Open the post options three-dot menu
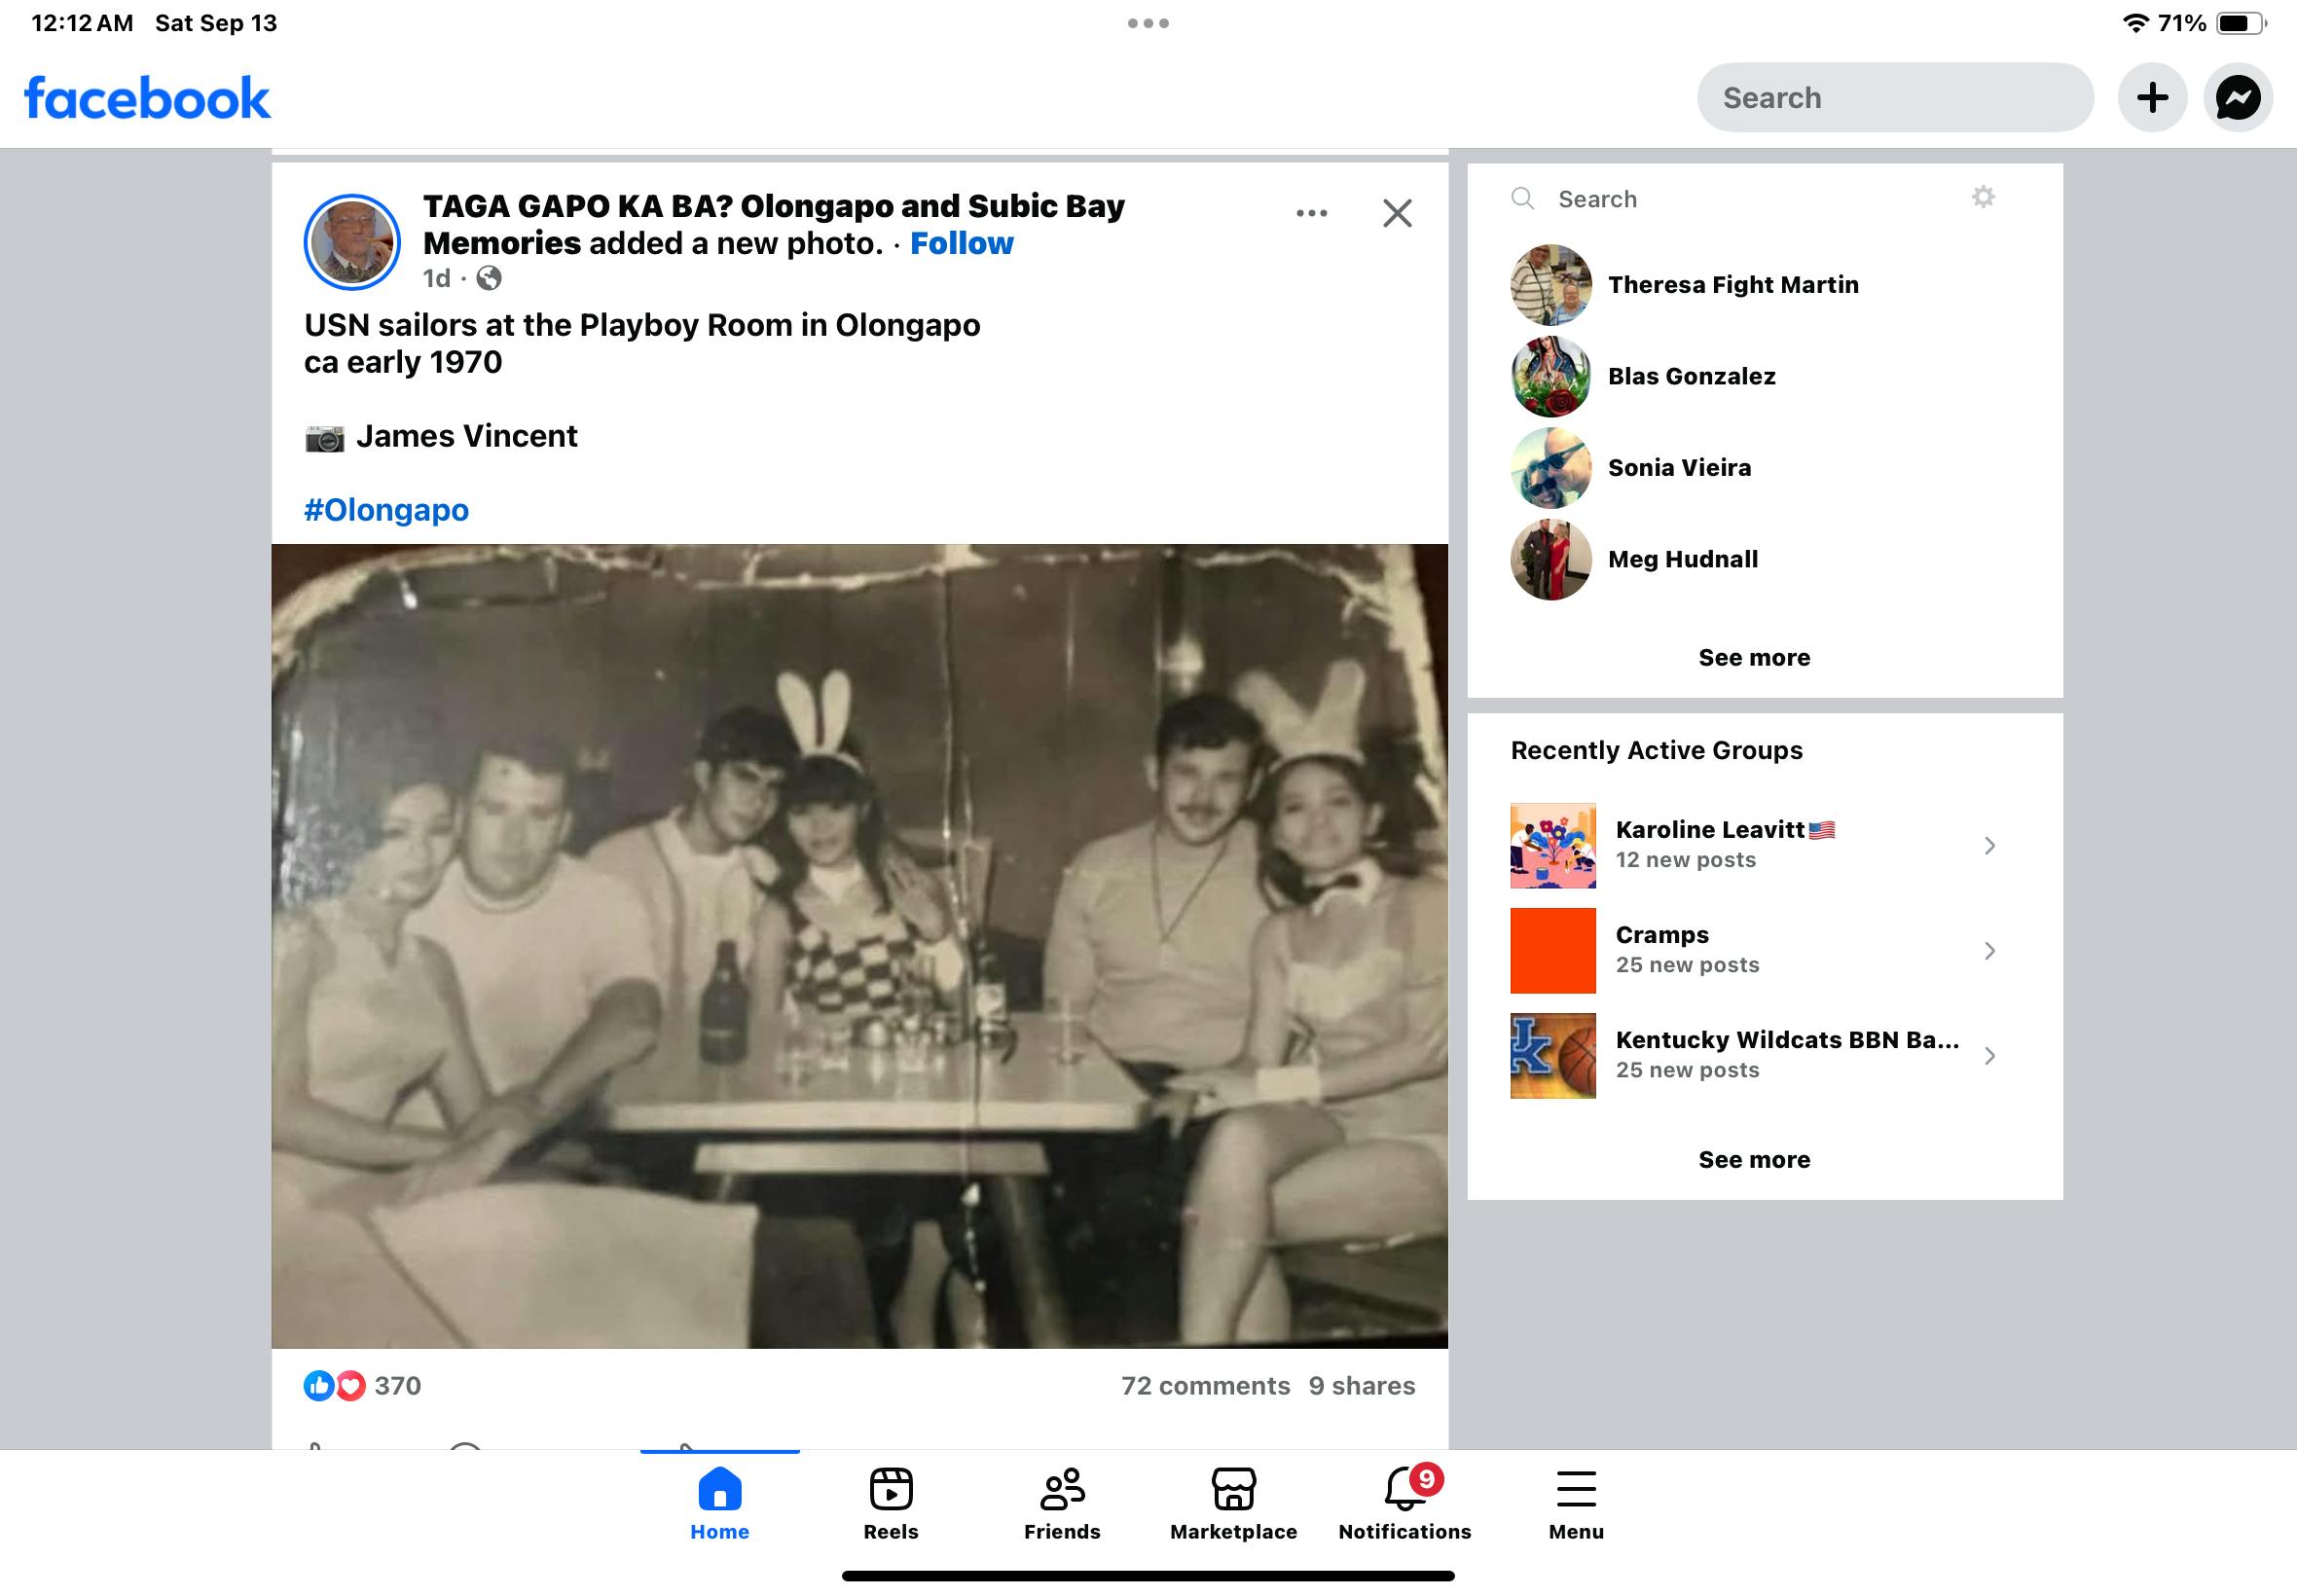Screen dimensions: 2297x1596 click(x=1311, y=213)
